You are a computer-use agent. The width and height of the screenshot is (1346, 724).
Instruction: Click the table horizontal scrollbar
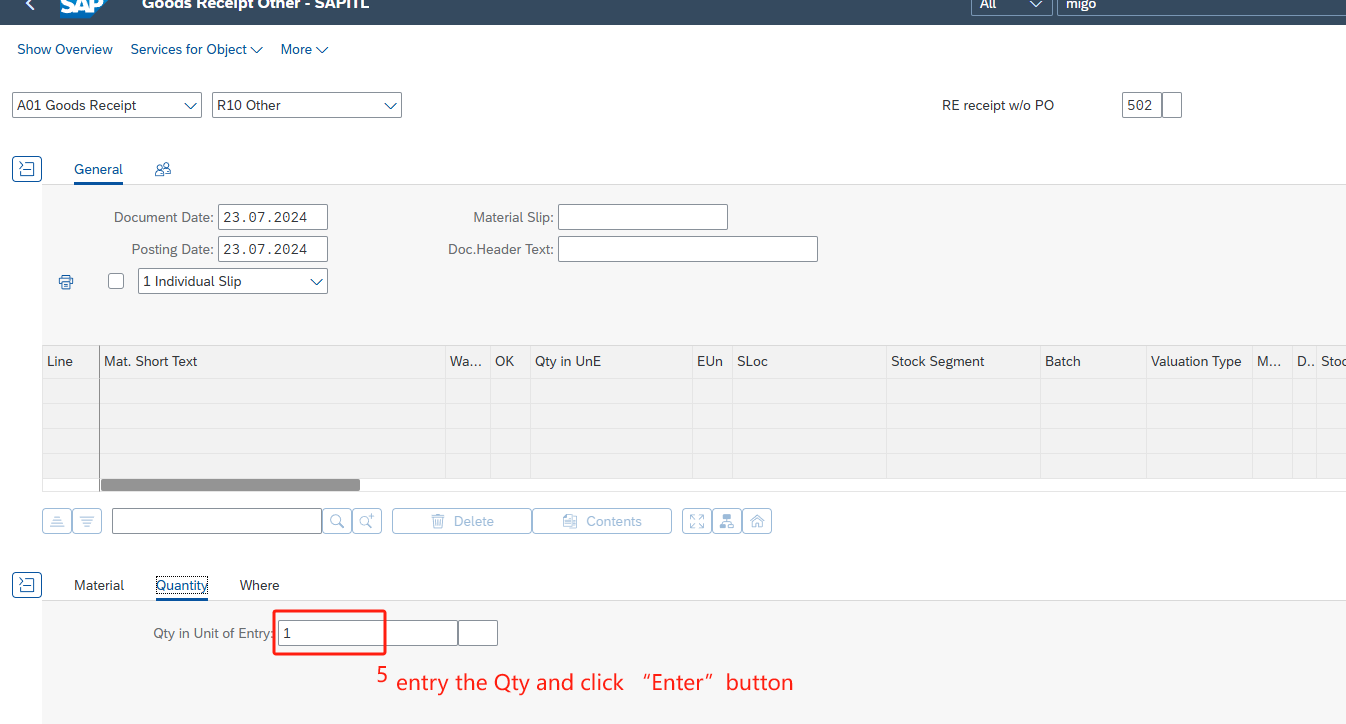pos(230,485)
